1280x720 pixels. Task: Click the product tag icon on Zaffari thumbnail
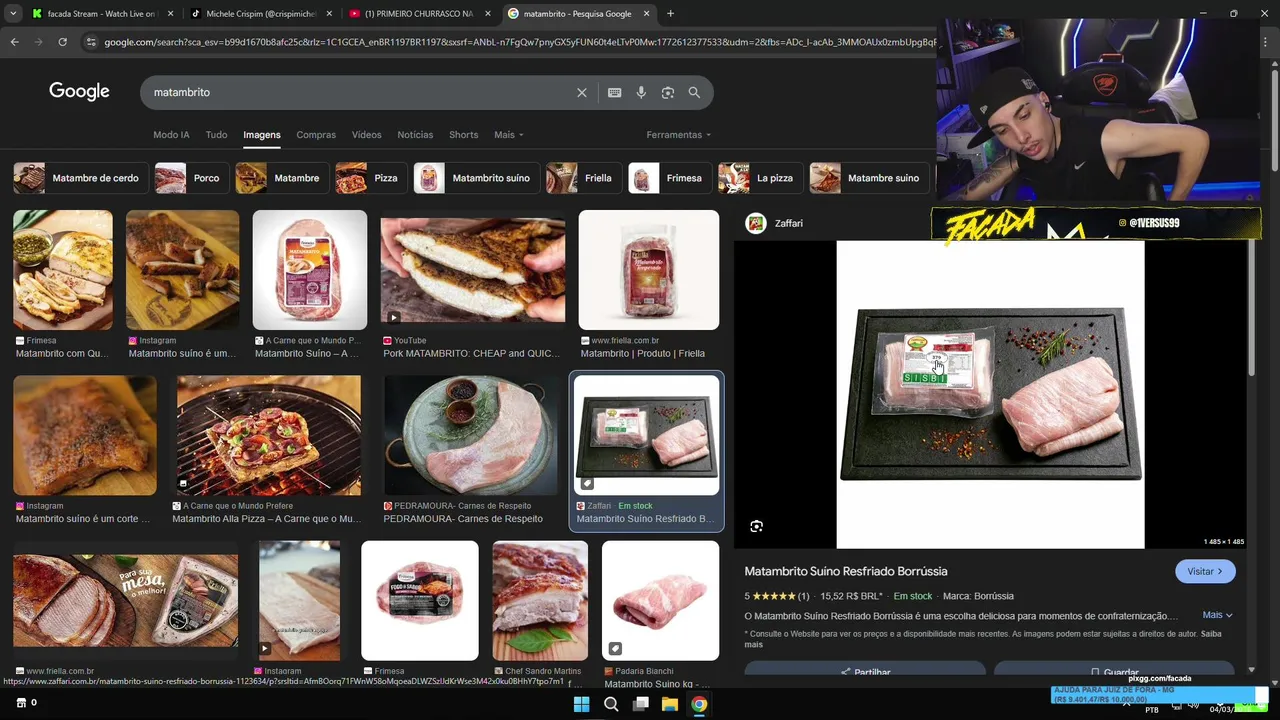[x=587, y=483]
